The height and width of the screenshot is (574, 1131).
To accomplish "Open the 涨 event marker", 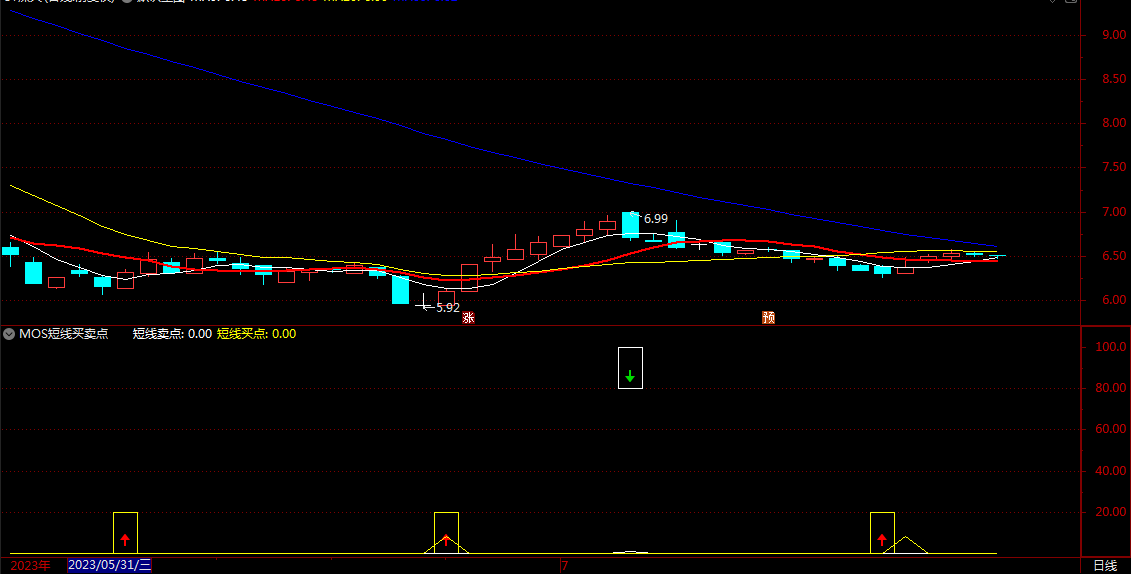I will (x=469, y=317).
